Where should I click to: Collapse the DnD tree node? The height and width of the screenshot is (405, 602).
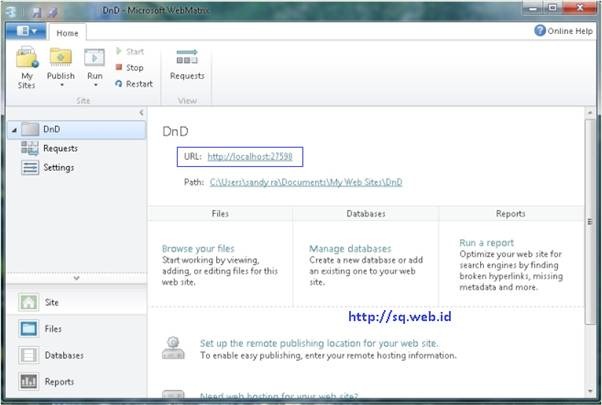[x=14, y=130]
